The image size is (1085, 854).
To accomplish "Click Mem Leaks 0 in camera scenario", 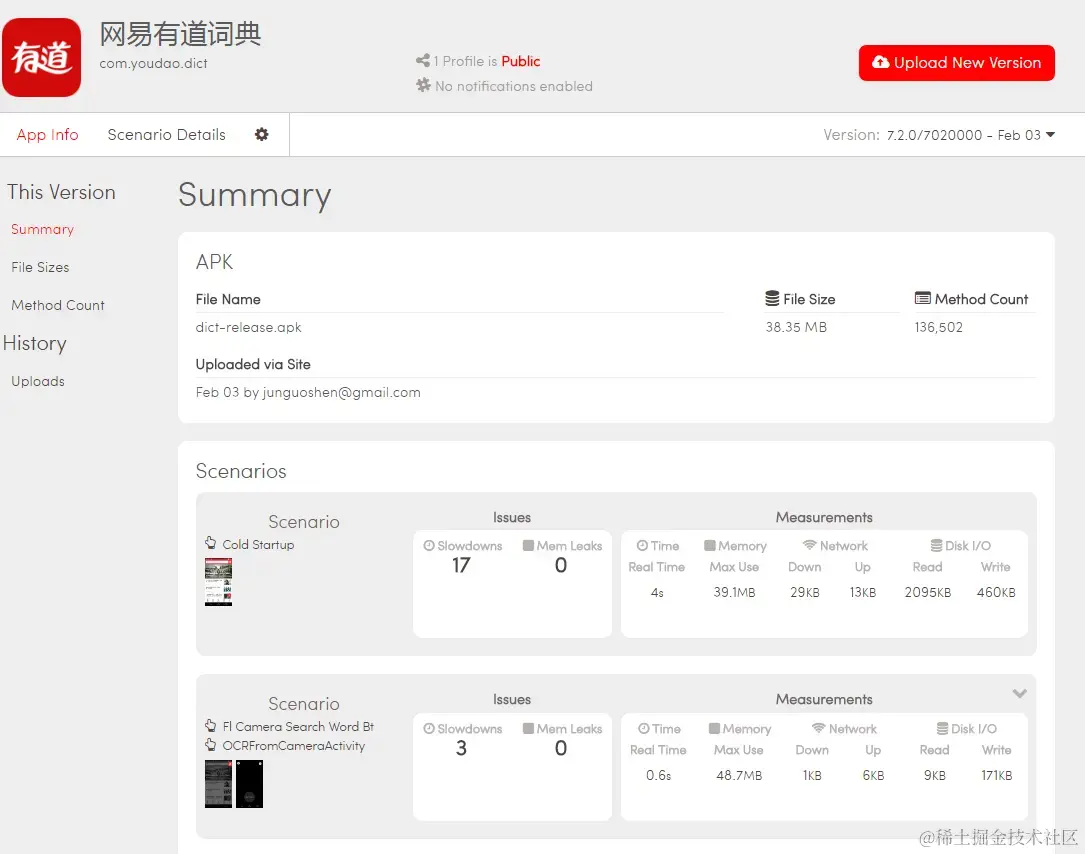I will 560,748.
